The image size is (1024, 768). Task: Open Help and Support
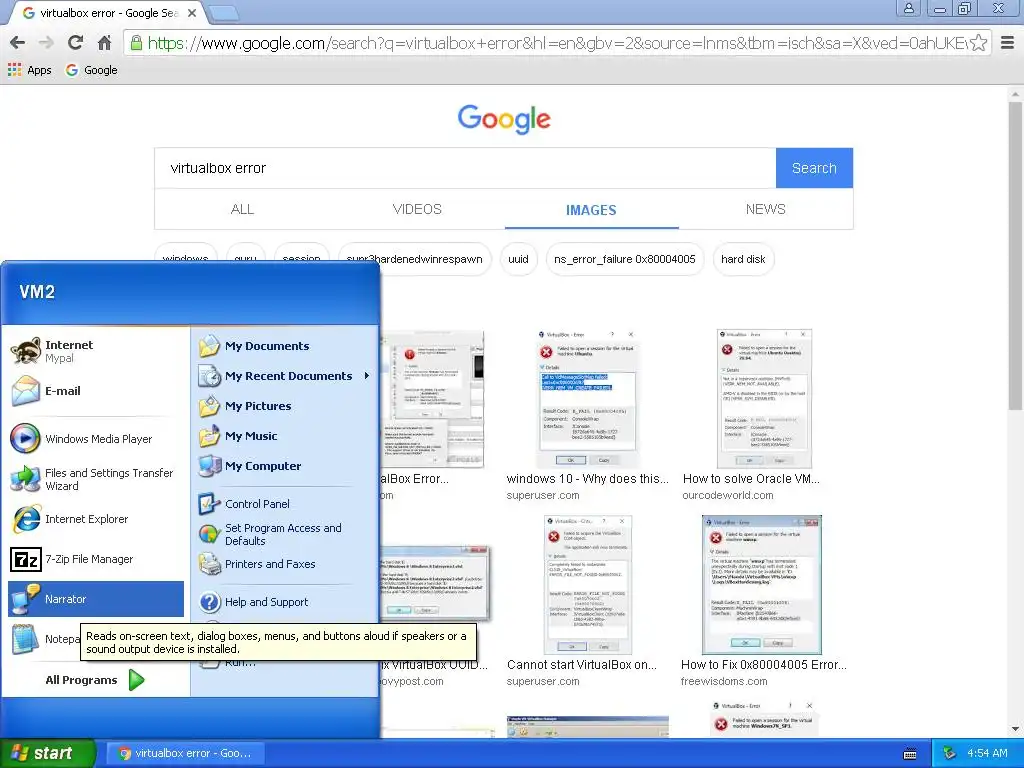285,602
